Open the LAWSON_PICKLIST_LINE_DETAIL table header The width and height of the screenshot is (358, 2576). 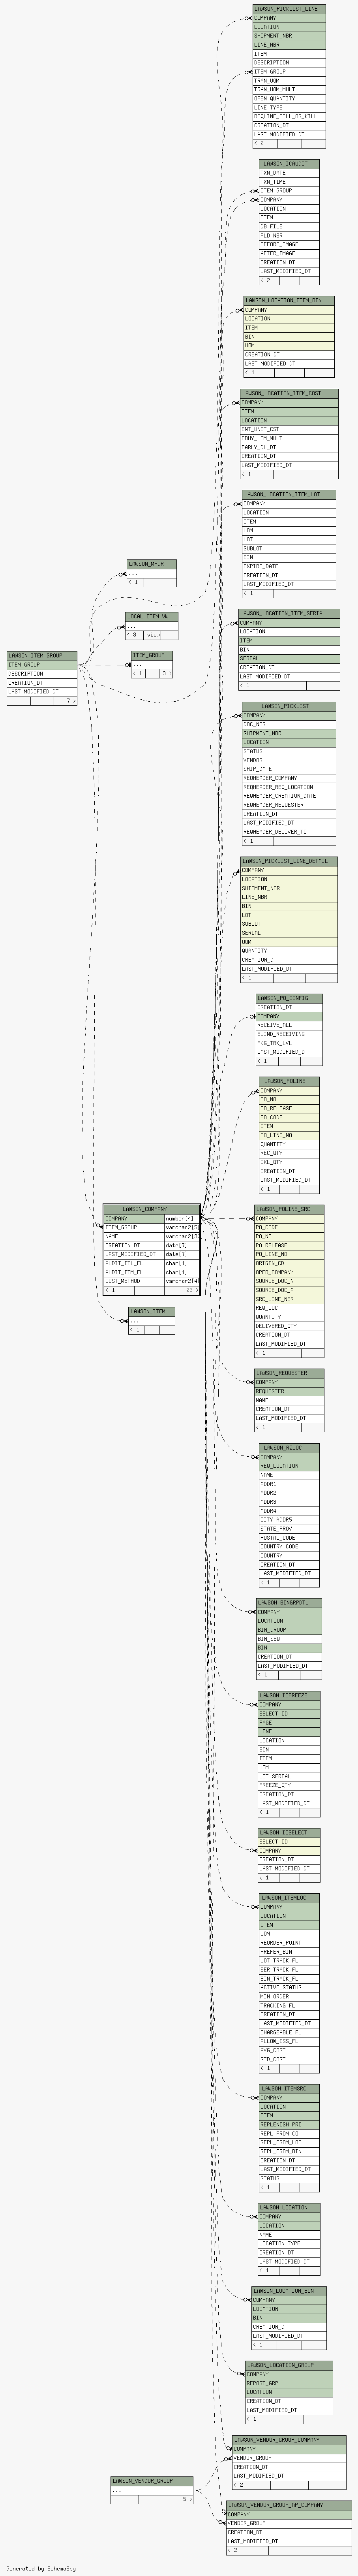click(288, 861)
